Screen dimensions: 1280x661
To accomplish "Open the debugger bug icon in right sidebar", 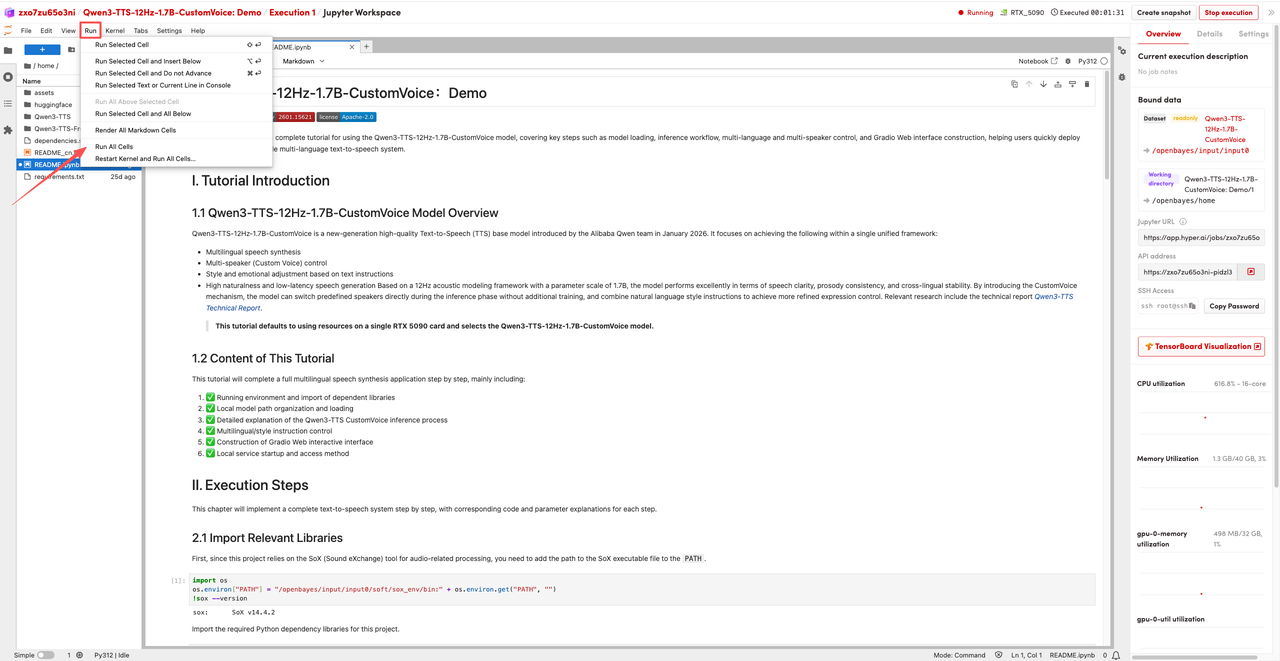I will tap(1122, 77).
